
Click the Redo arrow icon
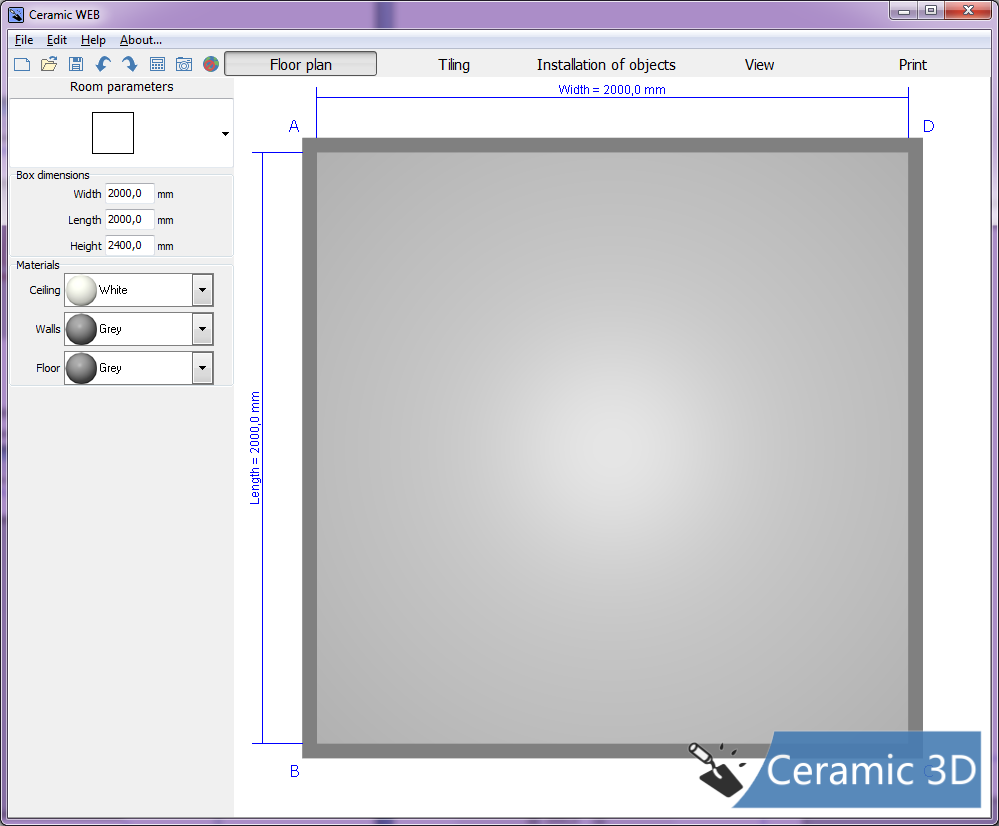[x=130, y=64]
